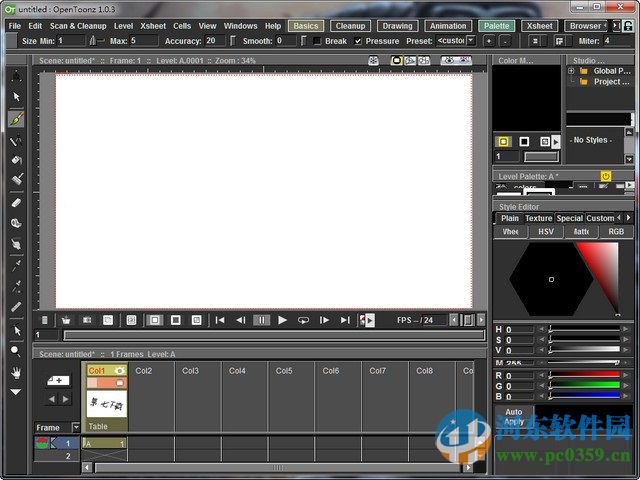Add a brush preset with plus button
Viewport: 640px width, 480px height.
489,41
